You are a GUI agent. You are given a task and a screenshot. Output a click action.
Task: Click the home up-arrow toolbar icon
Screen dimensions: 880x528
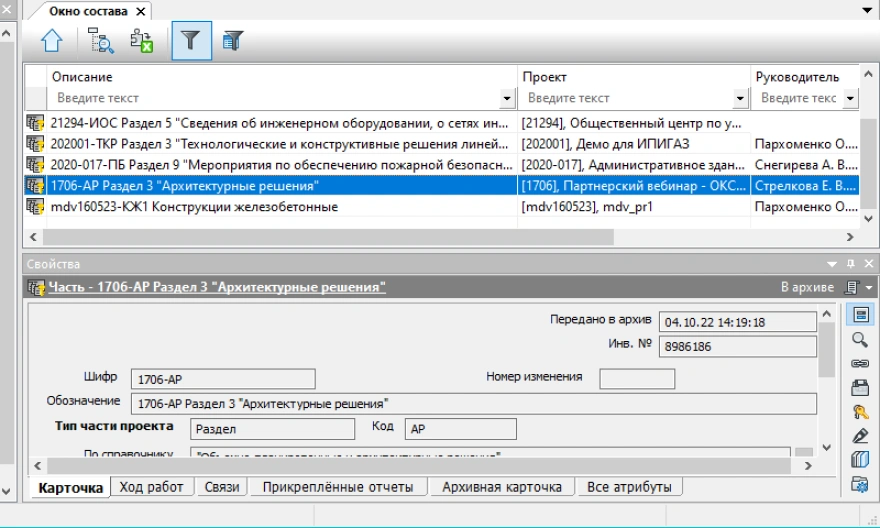(x=52, y=41)
